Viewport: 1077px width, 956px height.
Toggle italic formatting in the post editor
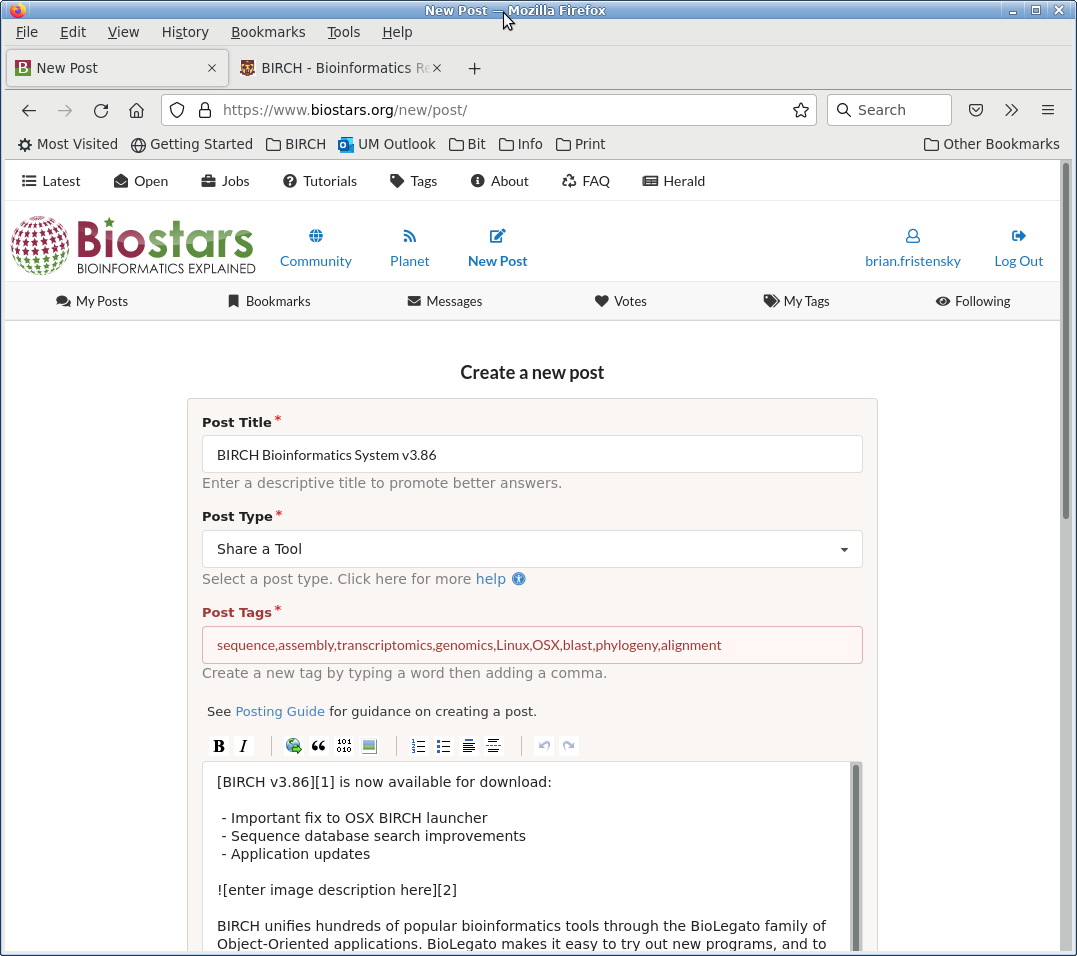[x=243, y=746]
